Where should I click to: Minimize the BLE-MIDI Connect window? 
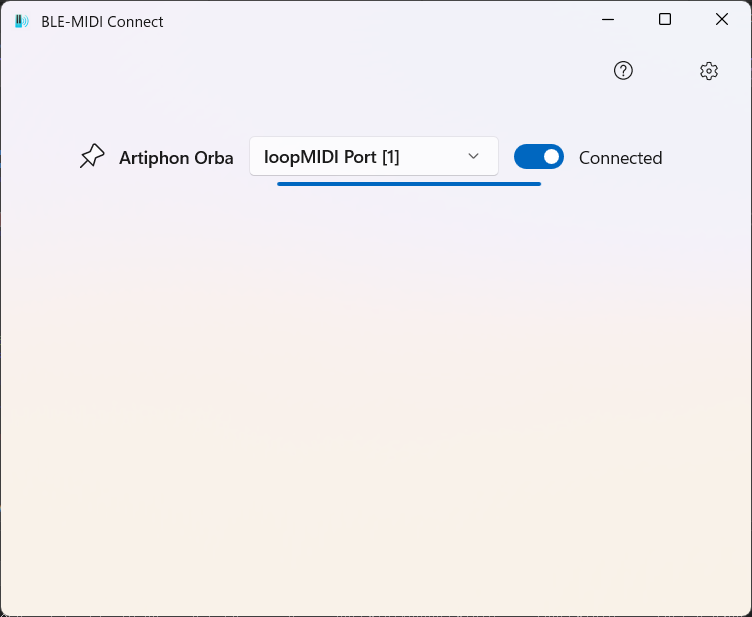click(x=608, y=20)
